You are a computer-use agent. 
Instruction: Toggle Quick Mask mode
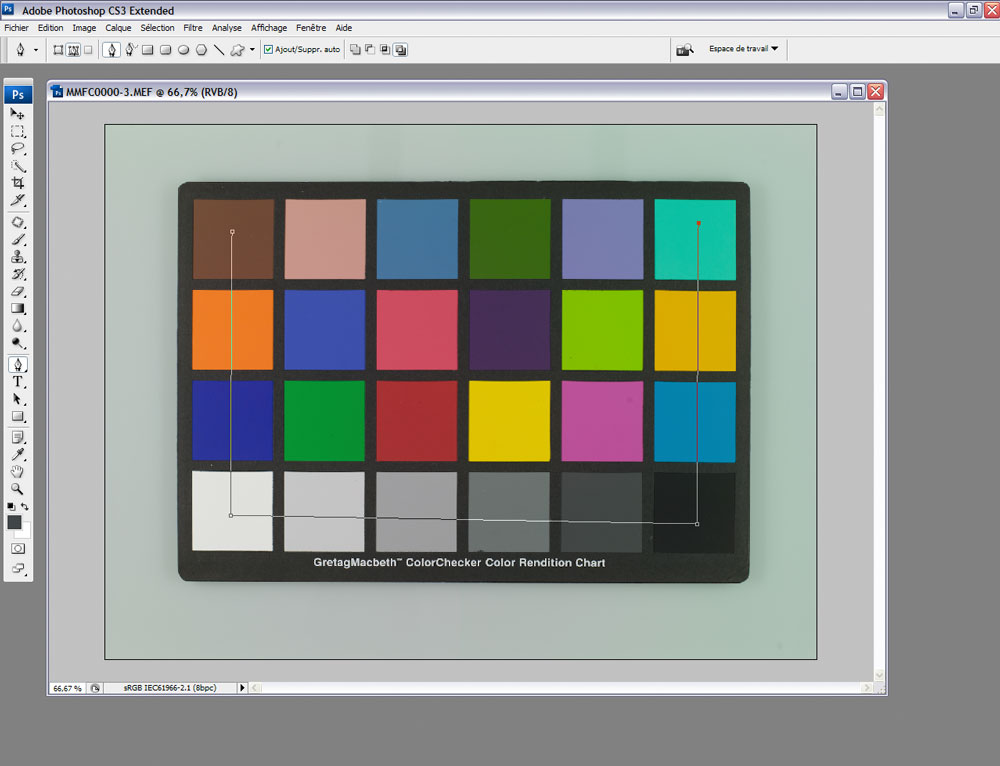[x=18, y=549]
